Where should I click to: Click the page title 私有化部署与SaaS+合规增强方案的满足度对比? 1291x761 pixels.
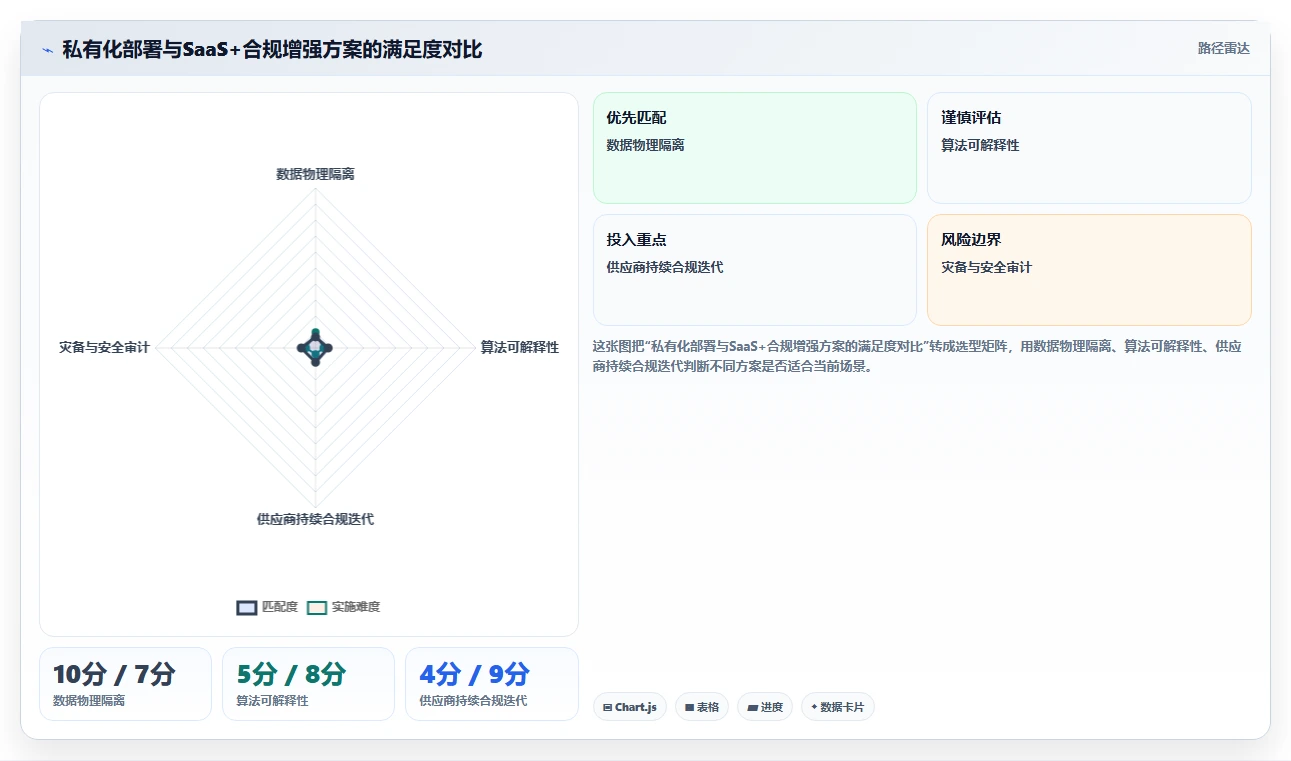pos(272,49)
